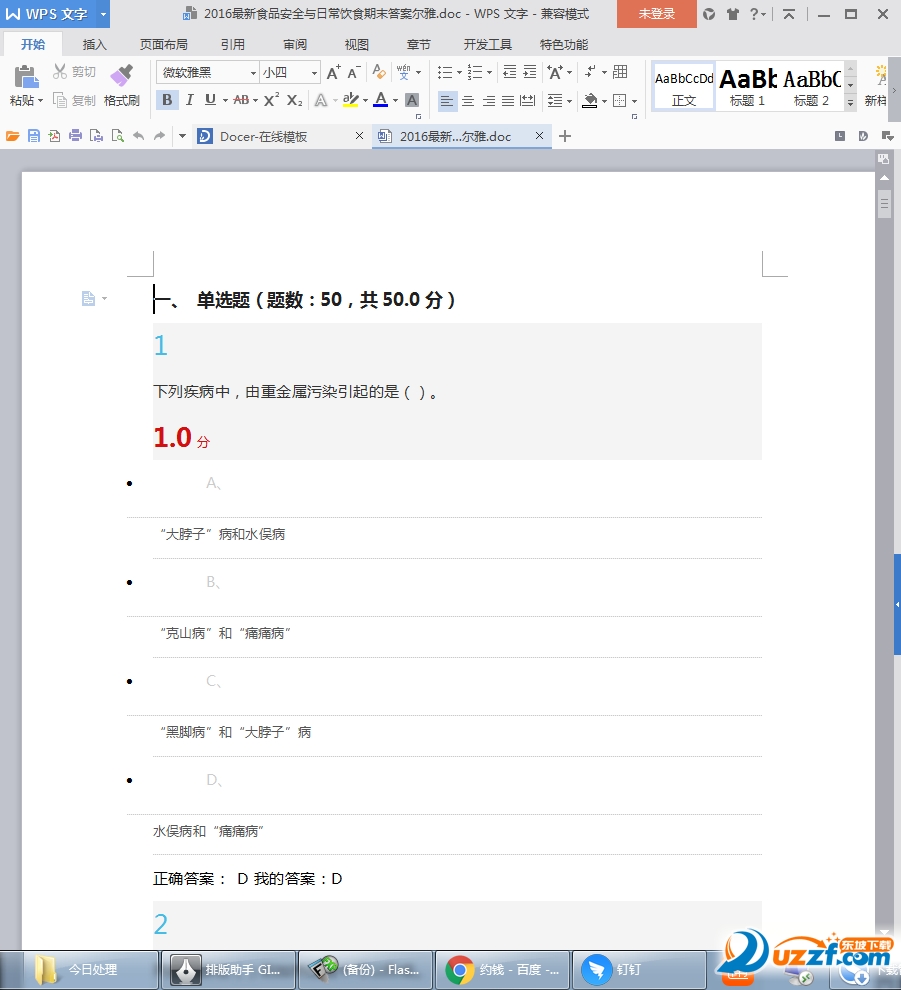
Task: Open the 页面布局 ribbon tab
Action: 164,44
